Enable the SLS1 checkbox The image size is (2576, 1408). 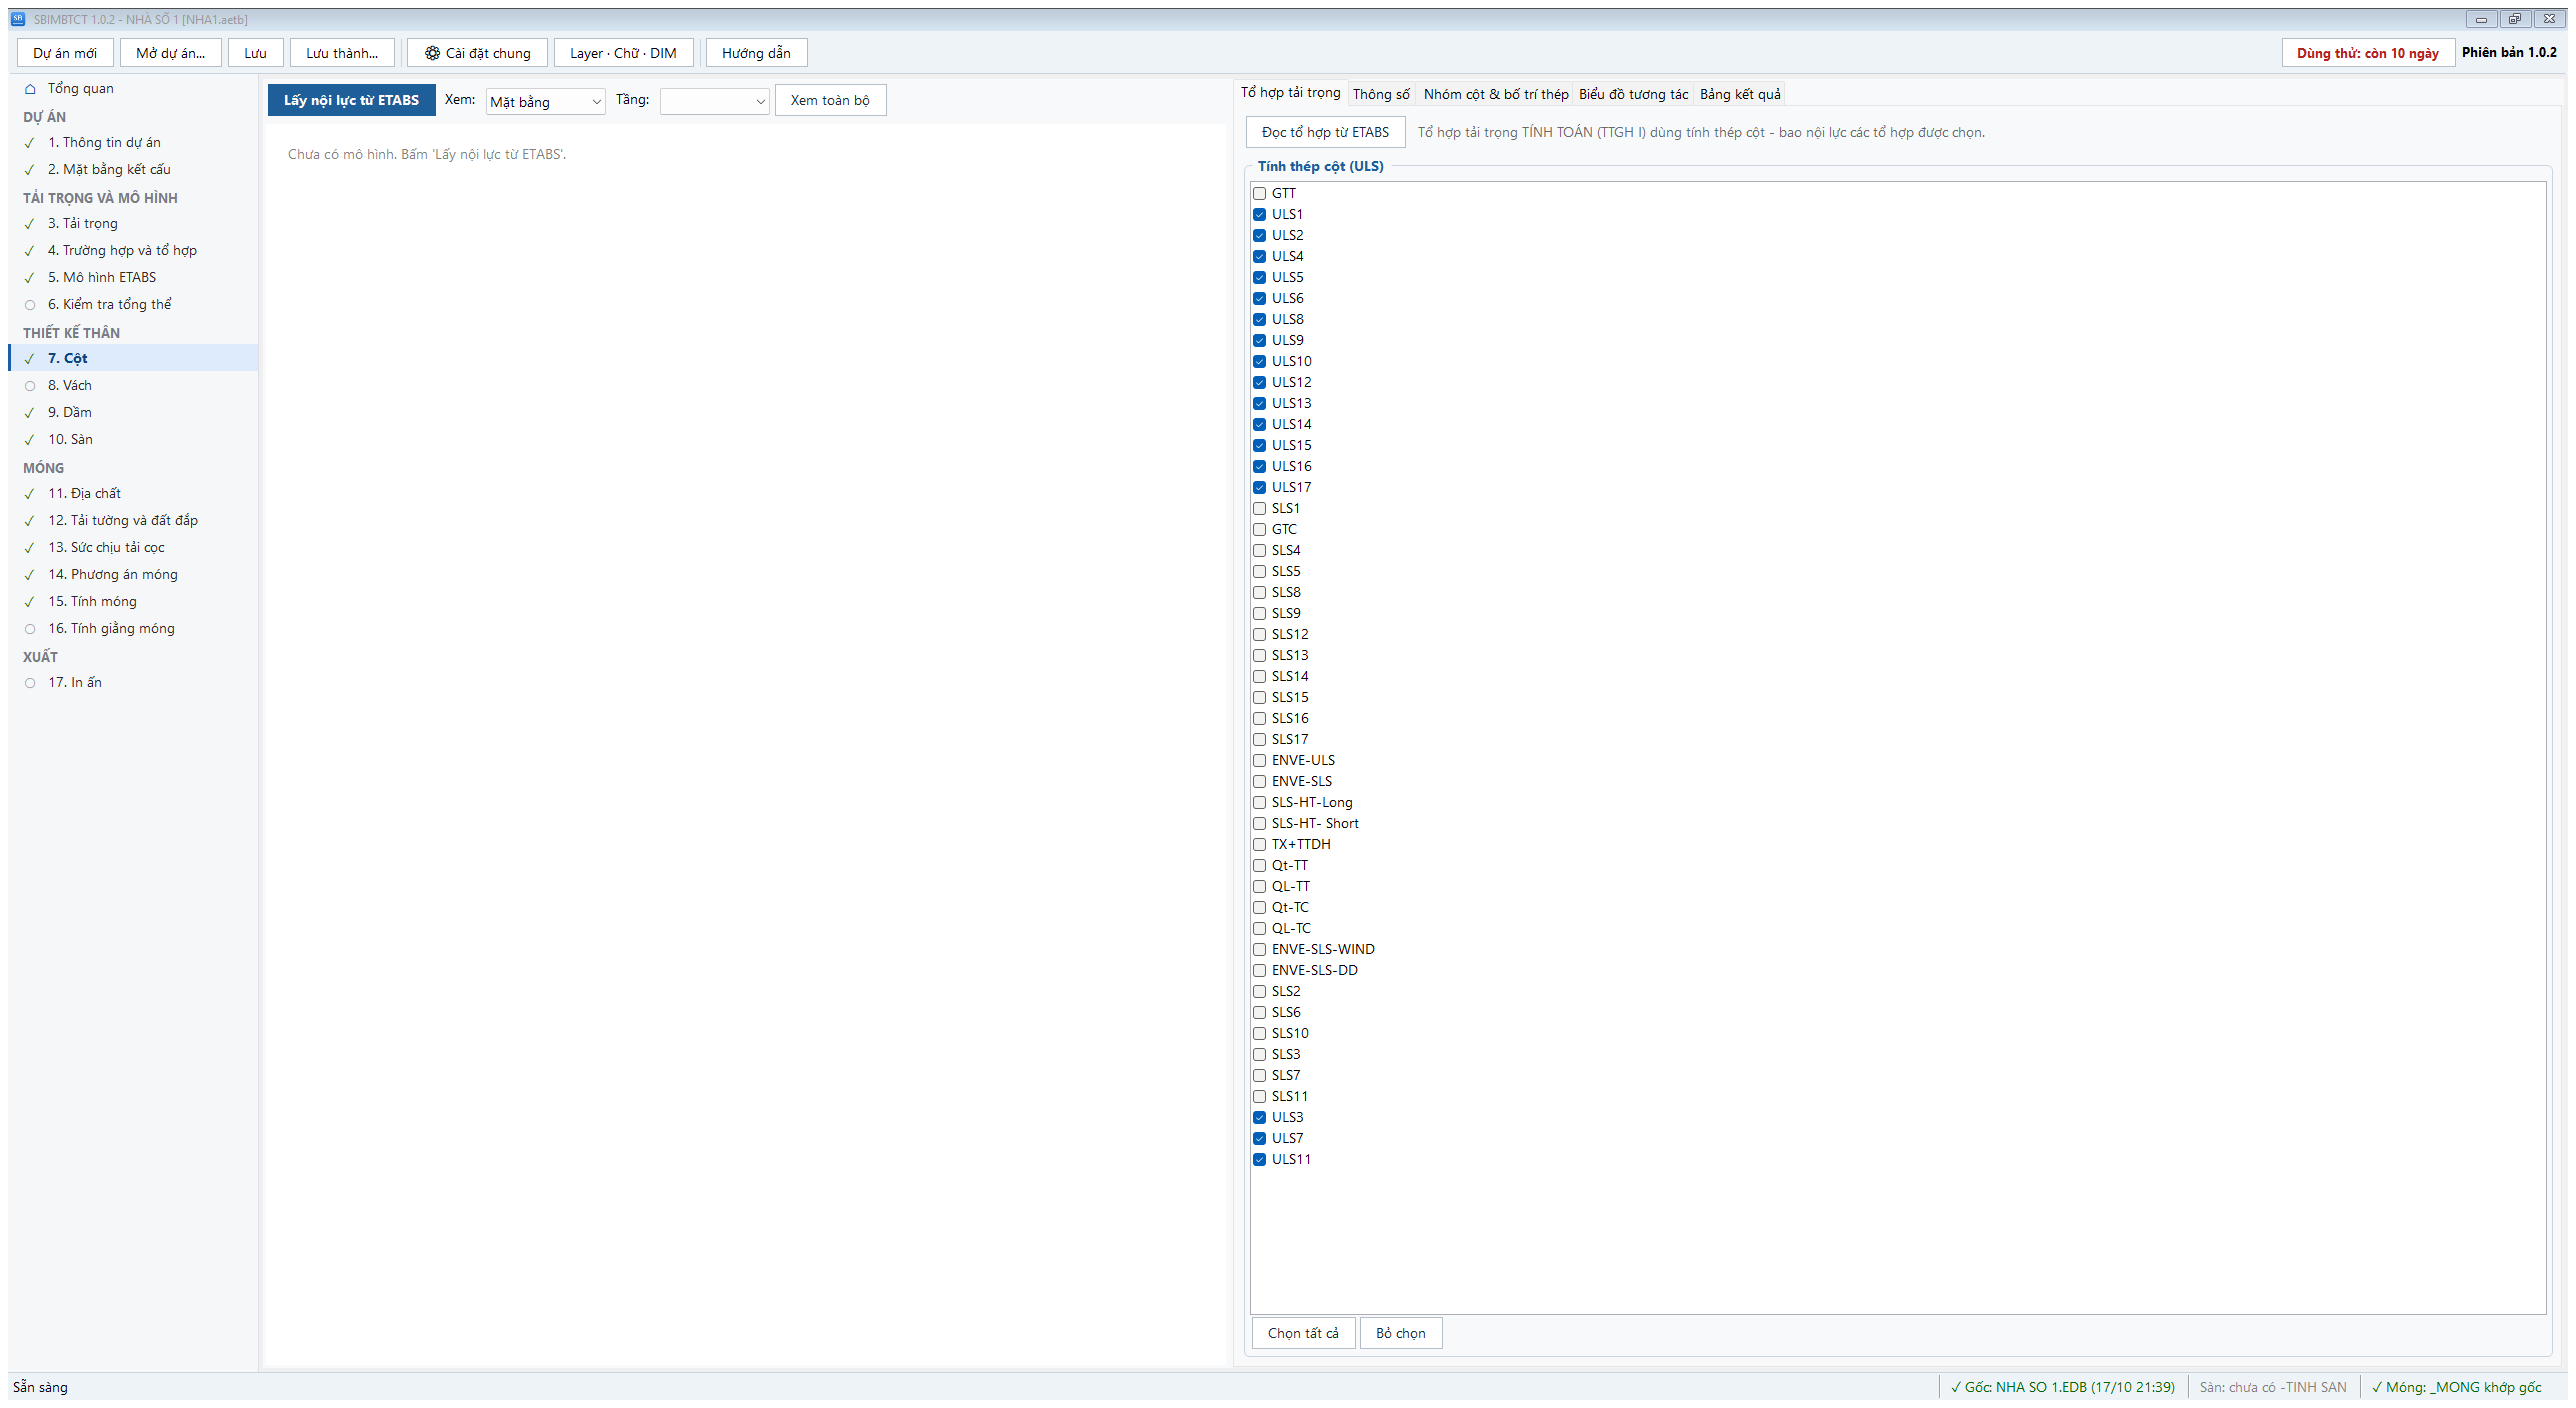pos(1260,509)
